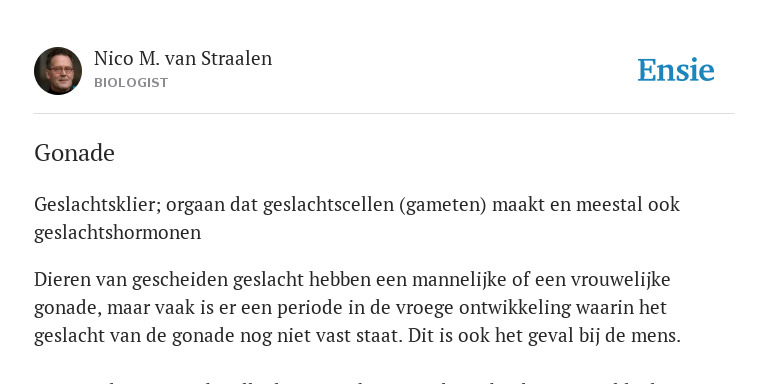This screenshot has height=384, width=768.
Task: Click the horizontal divider below the author header
Action: (x=384, y=114)
